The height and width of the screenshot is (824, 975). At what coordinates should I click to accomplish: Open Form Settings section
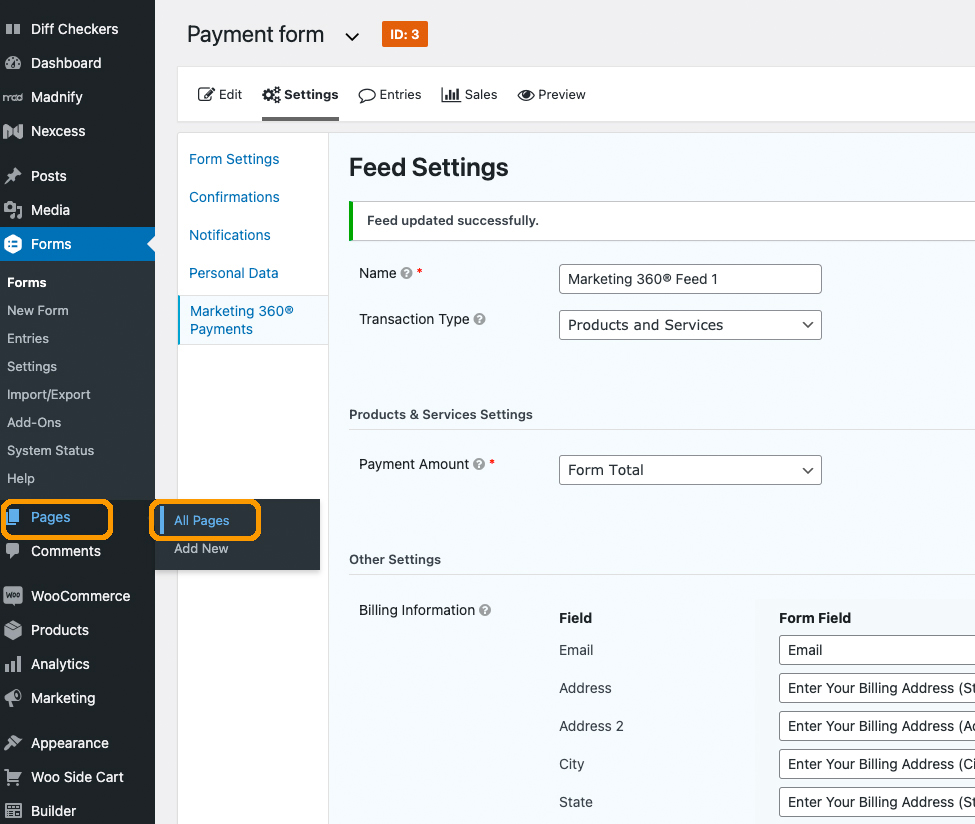(x=234, y=159)
